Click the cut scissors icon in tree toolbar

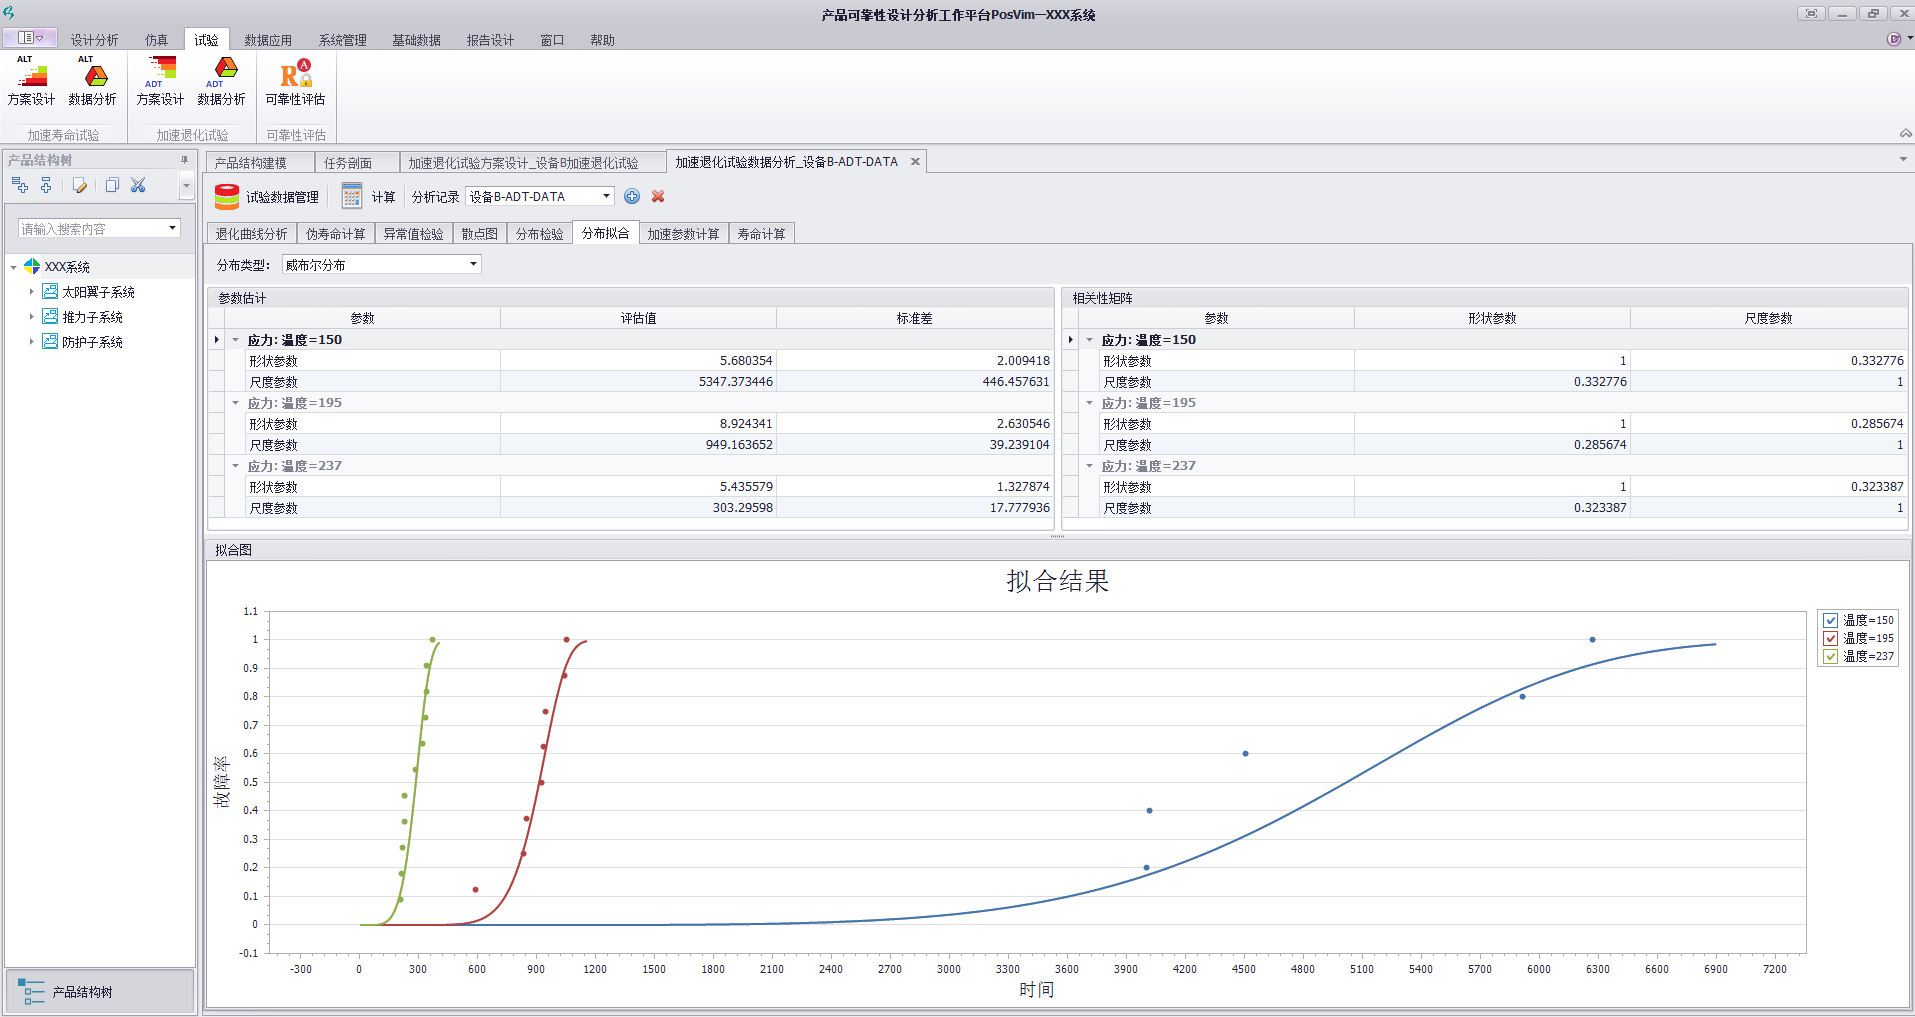(x=138, y=185)
